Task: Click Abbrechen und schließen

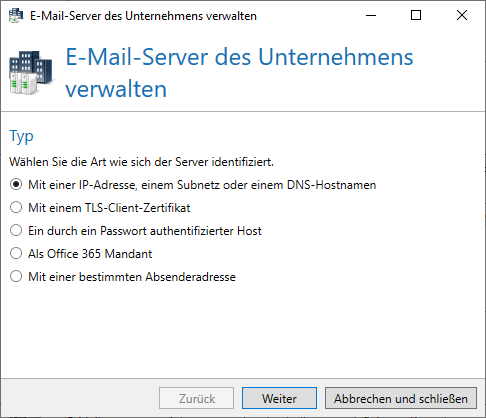Action: 401,398
